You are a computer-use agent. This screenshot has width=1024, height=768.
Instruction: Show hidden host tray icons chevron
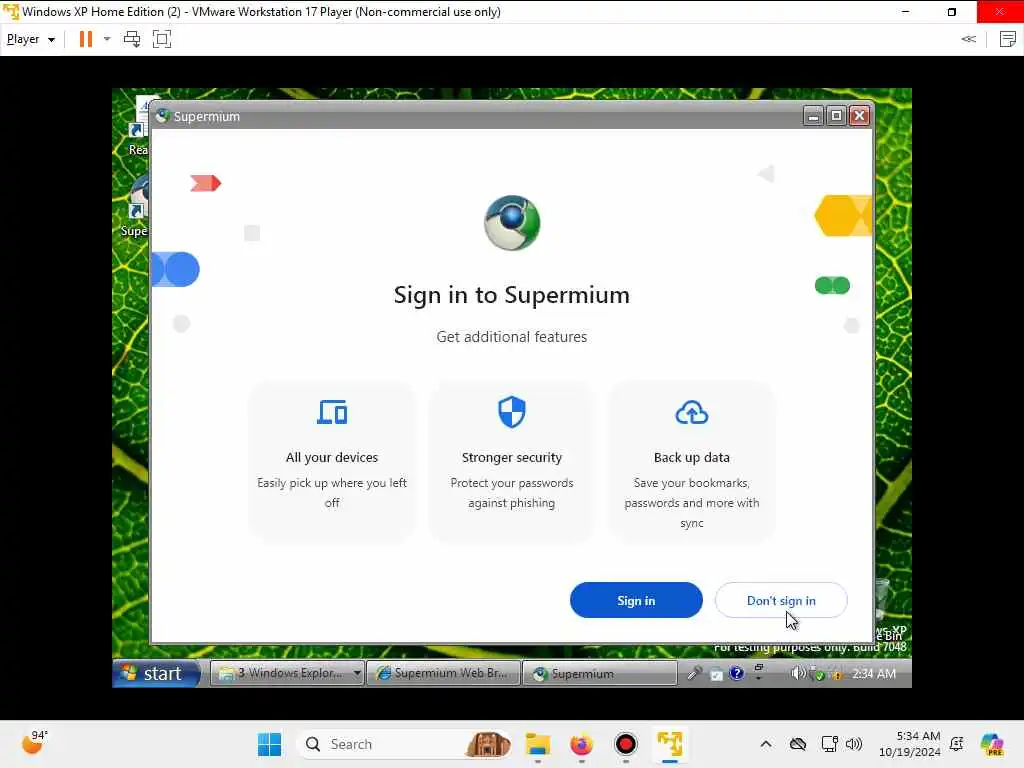(x=766, y=744)
